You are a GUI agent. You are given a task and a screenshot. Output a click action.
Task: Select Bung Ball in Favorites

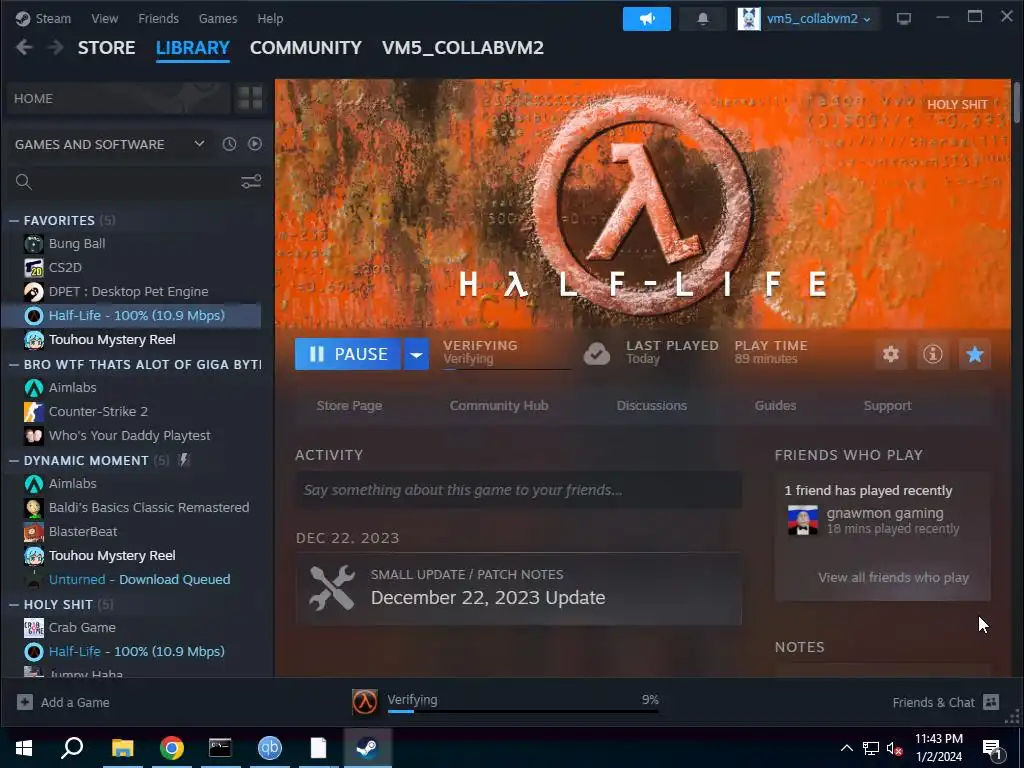pyautogui.click(x=77, y=244)
